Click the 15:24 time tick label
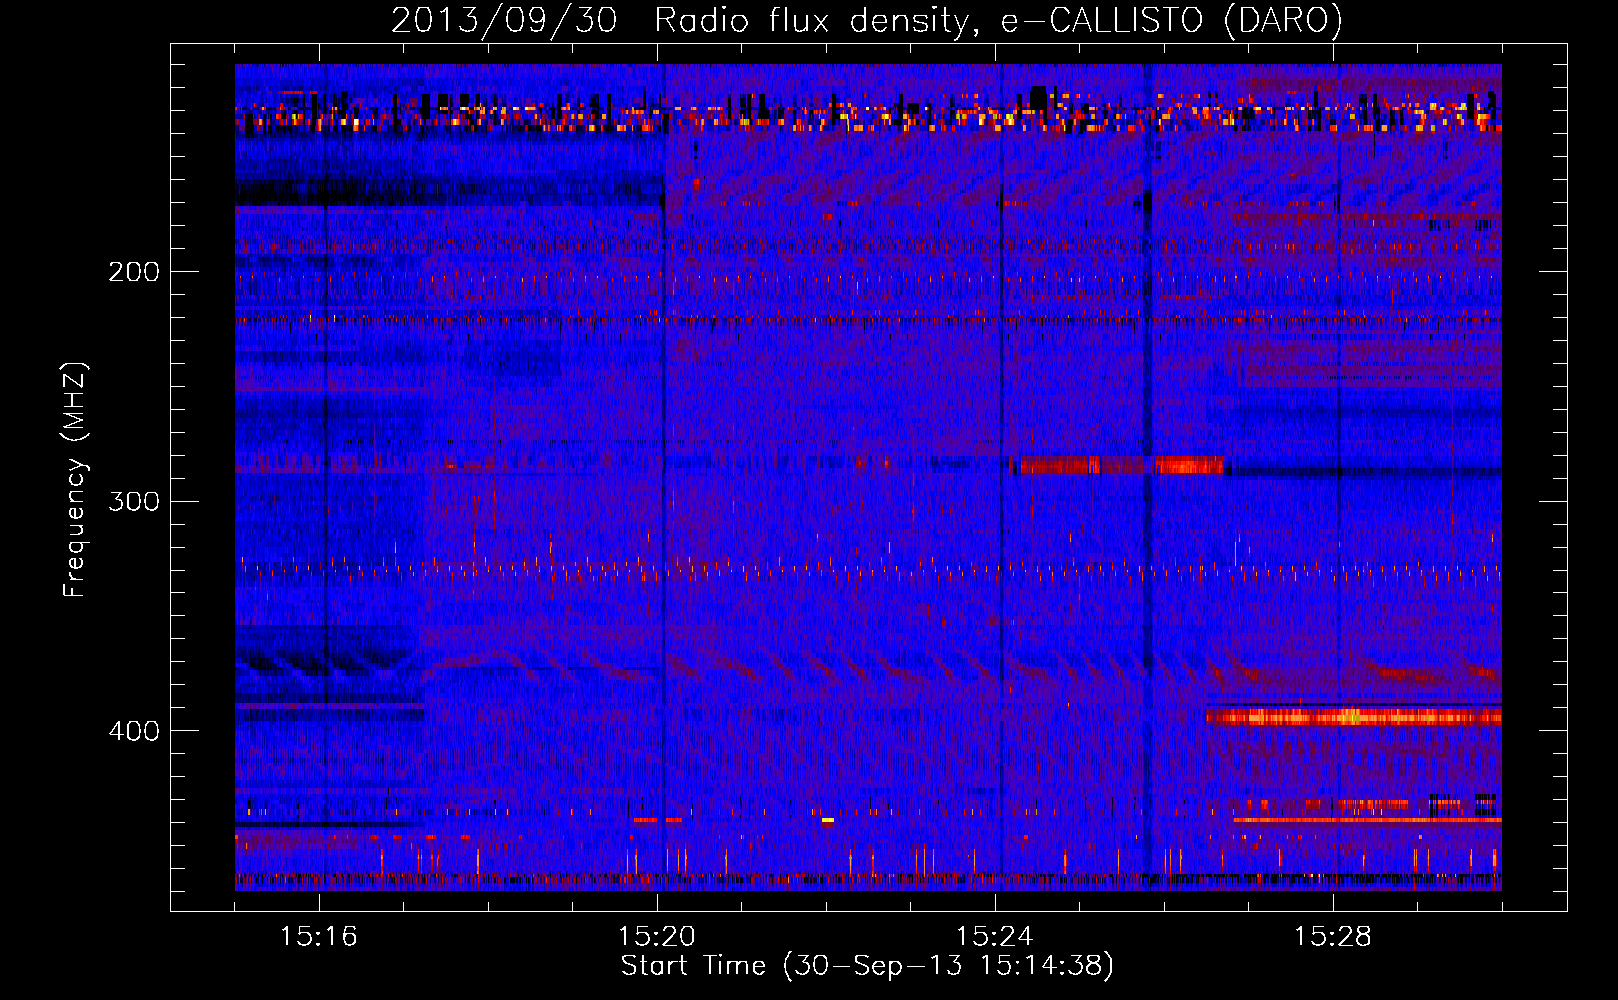 coord(995,936)
